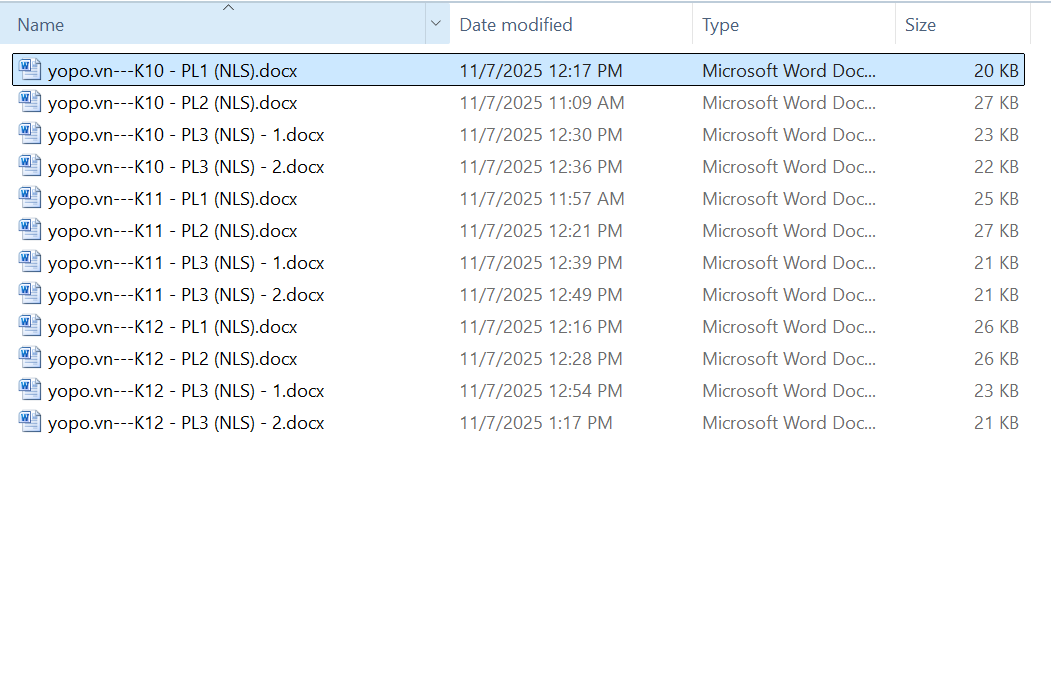Select file yopo.vn---K12 - PL3 (NLS) - 1.docx
Screen dimensions: 1051x673
click(186, 391)
